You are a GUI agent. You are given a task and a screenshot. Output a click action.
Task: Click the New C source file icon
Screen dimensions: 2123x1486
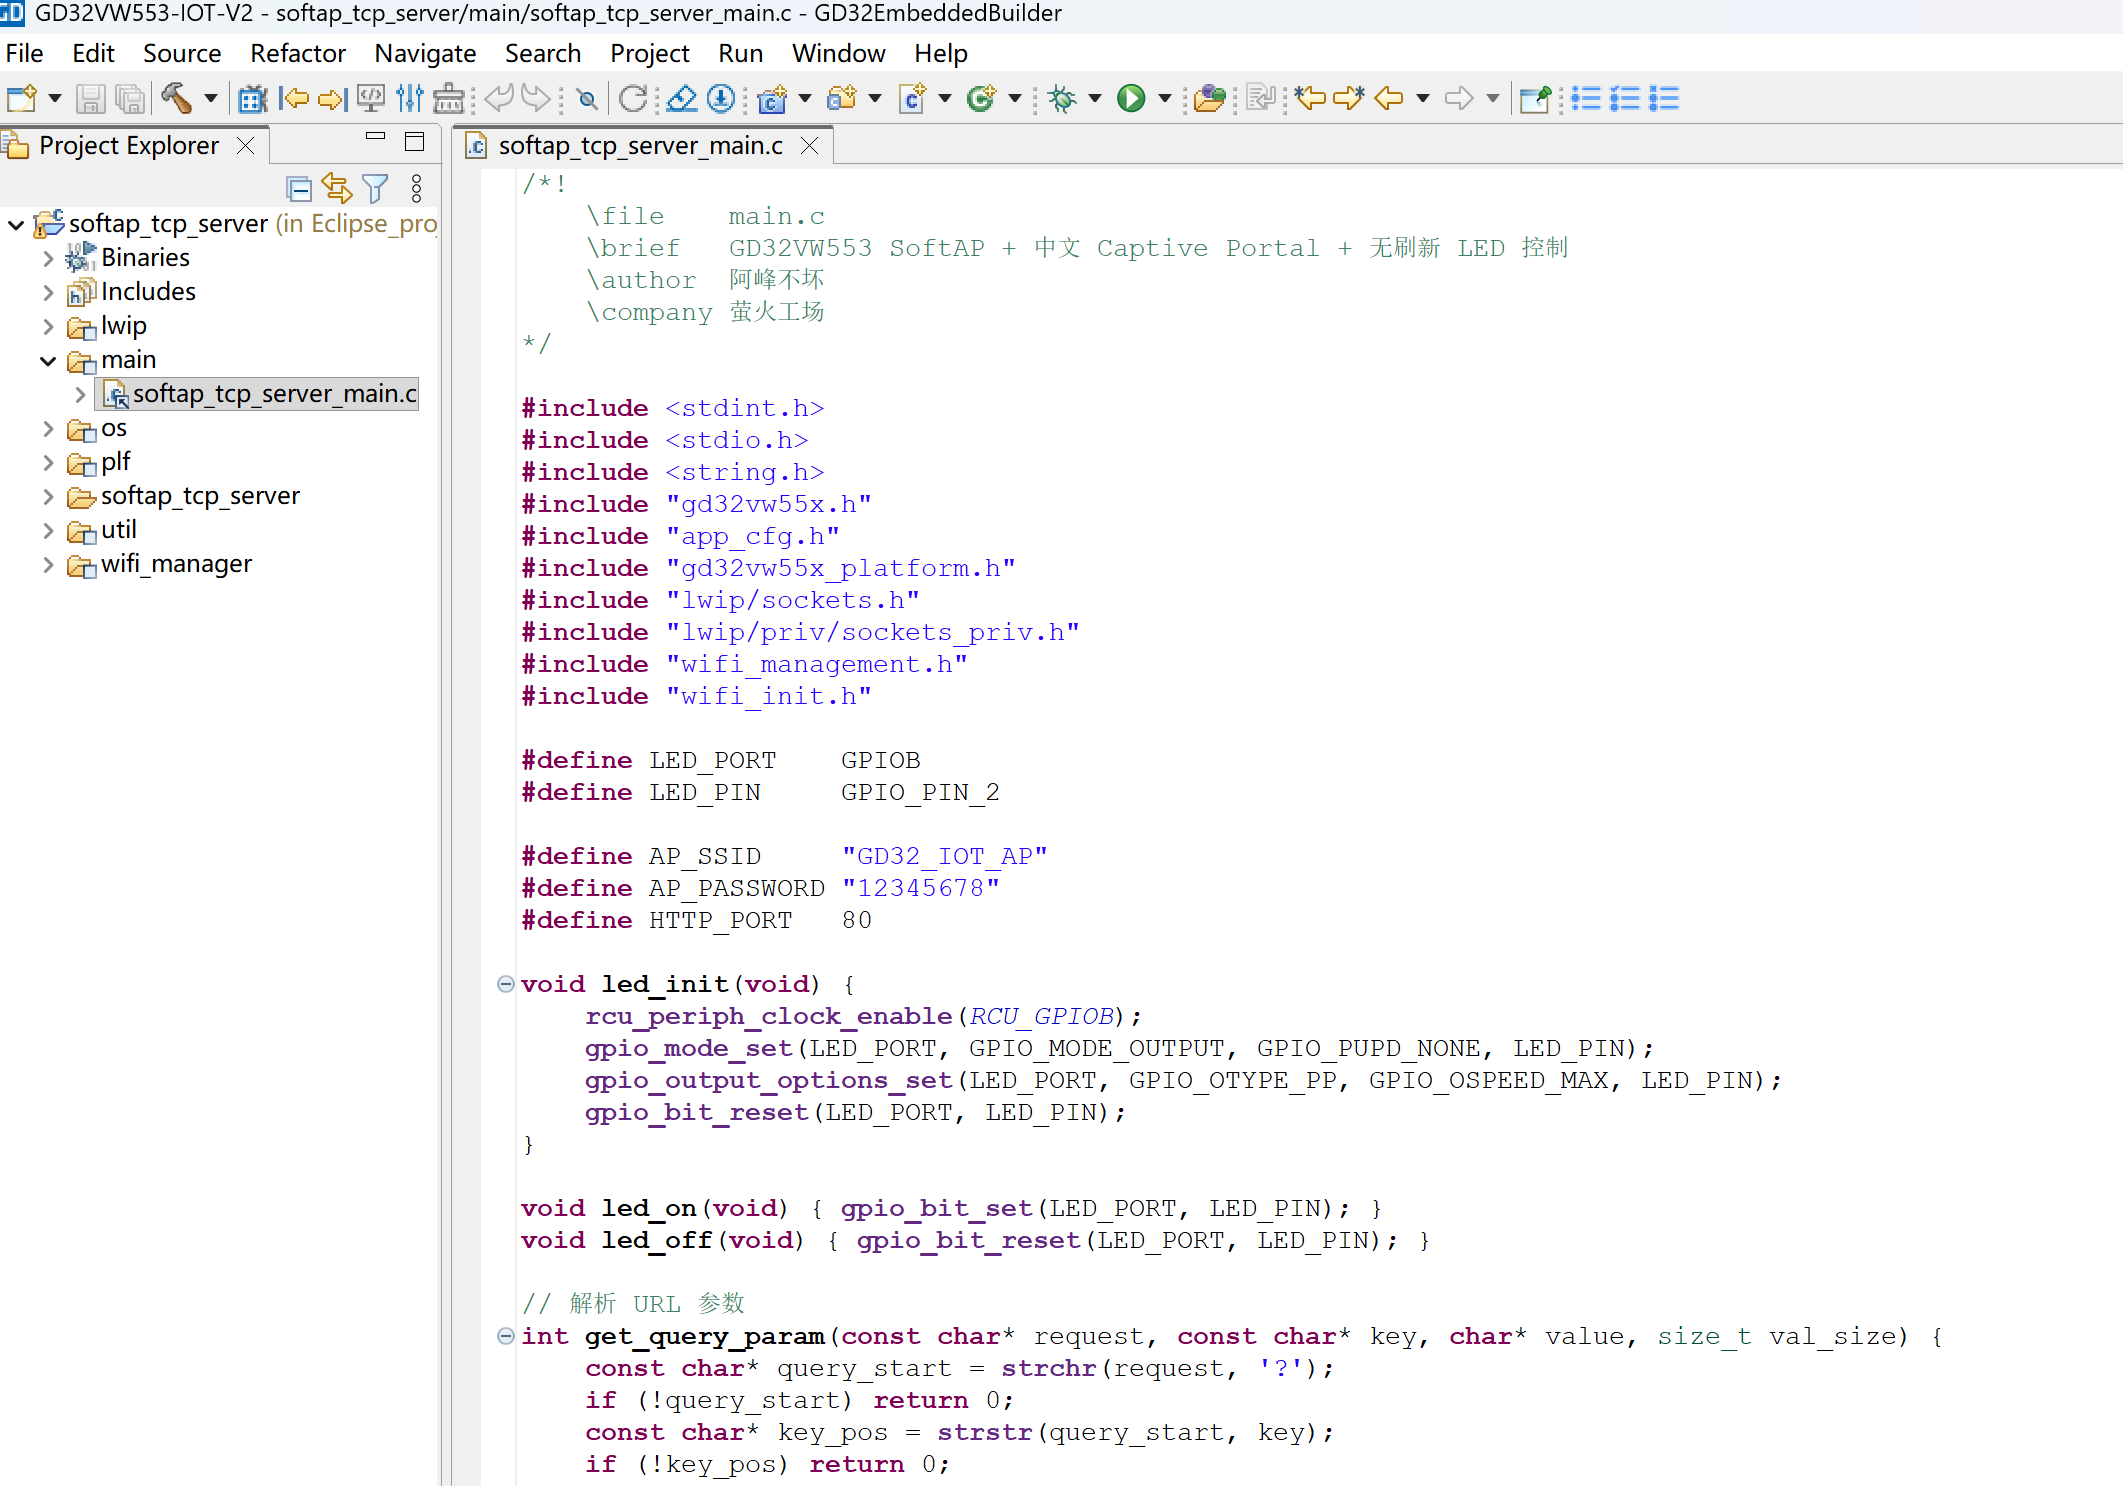(913, 98)
